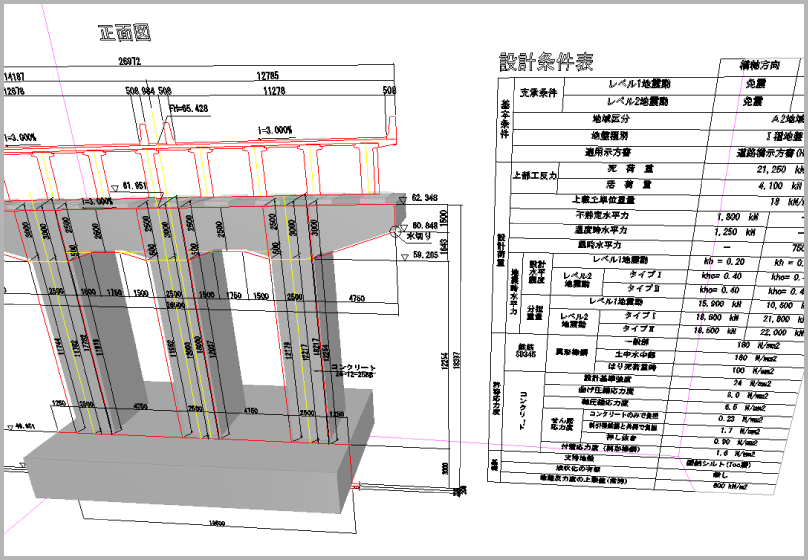Click the 600 kN/m2 value
This screenshot has width=808, height=560.
coord(729,486)
